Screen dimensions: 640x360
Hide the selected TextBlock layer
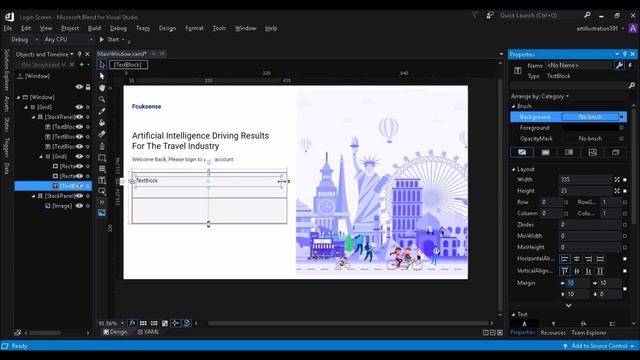[x=79, y=186]
